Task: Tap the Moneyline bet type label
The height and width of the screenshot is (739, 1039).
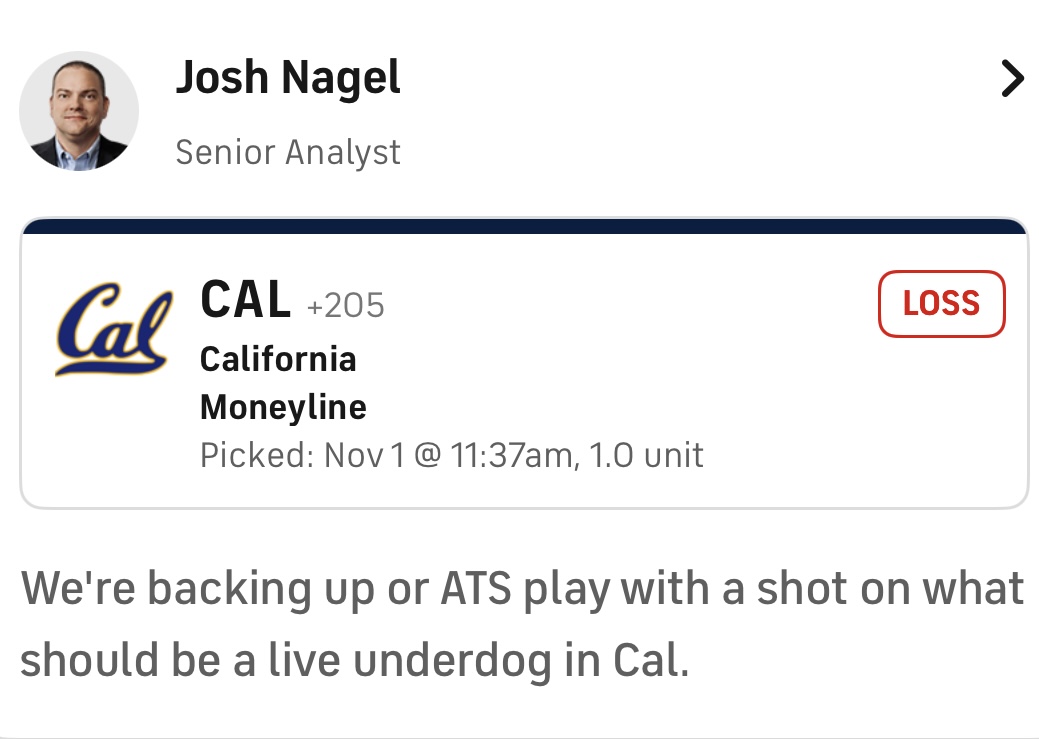Action: tap(283, 407)
